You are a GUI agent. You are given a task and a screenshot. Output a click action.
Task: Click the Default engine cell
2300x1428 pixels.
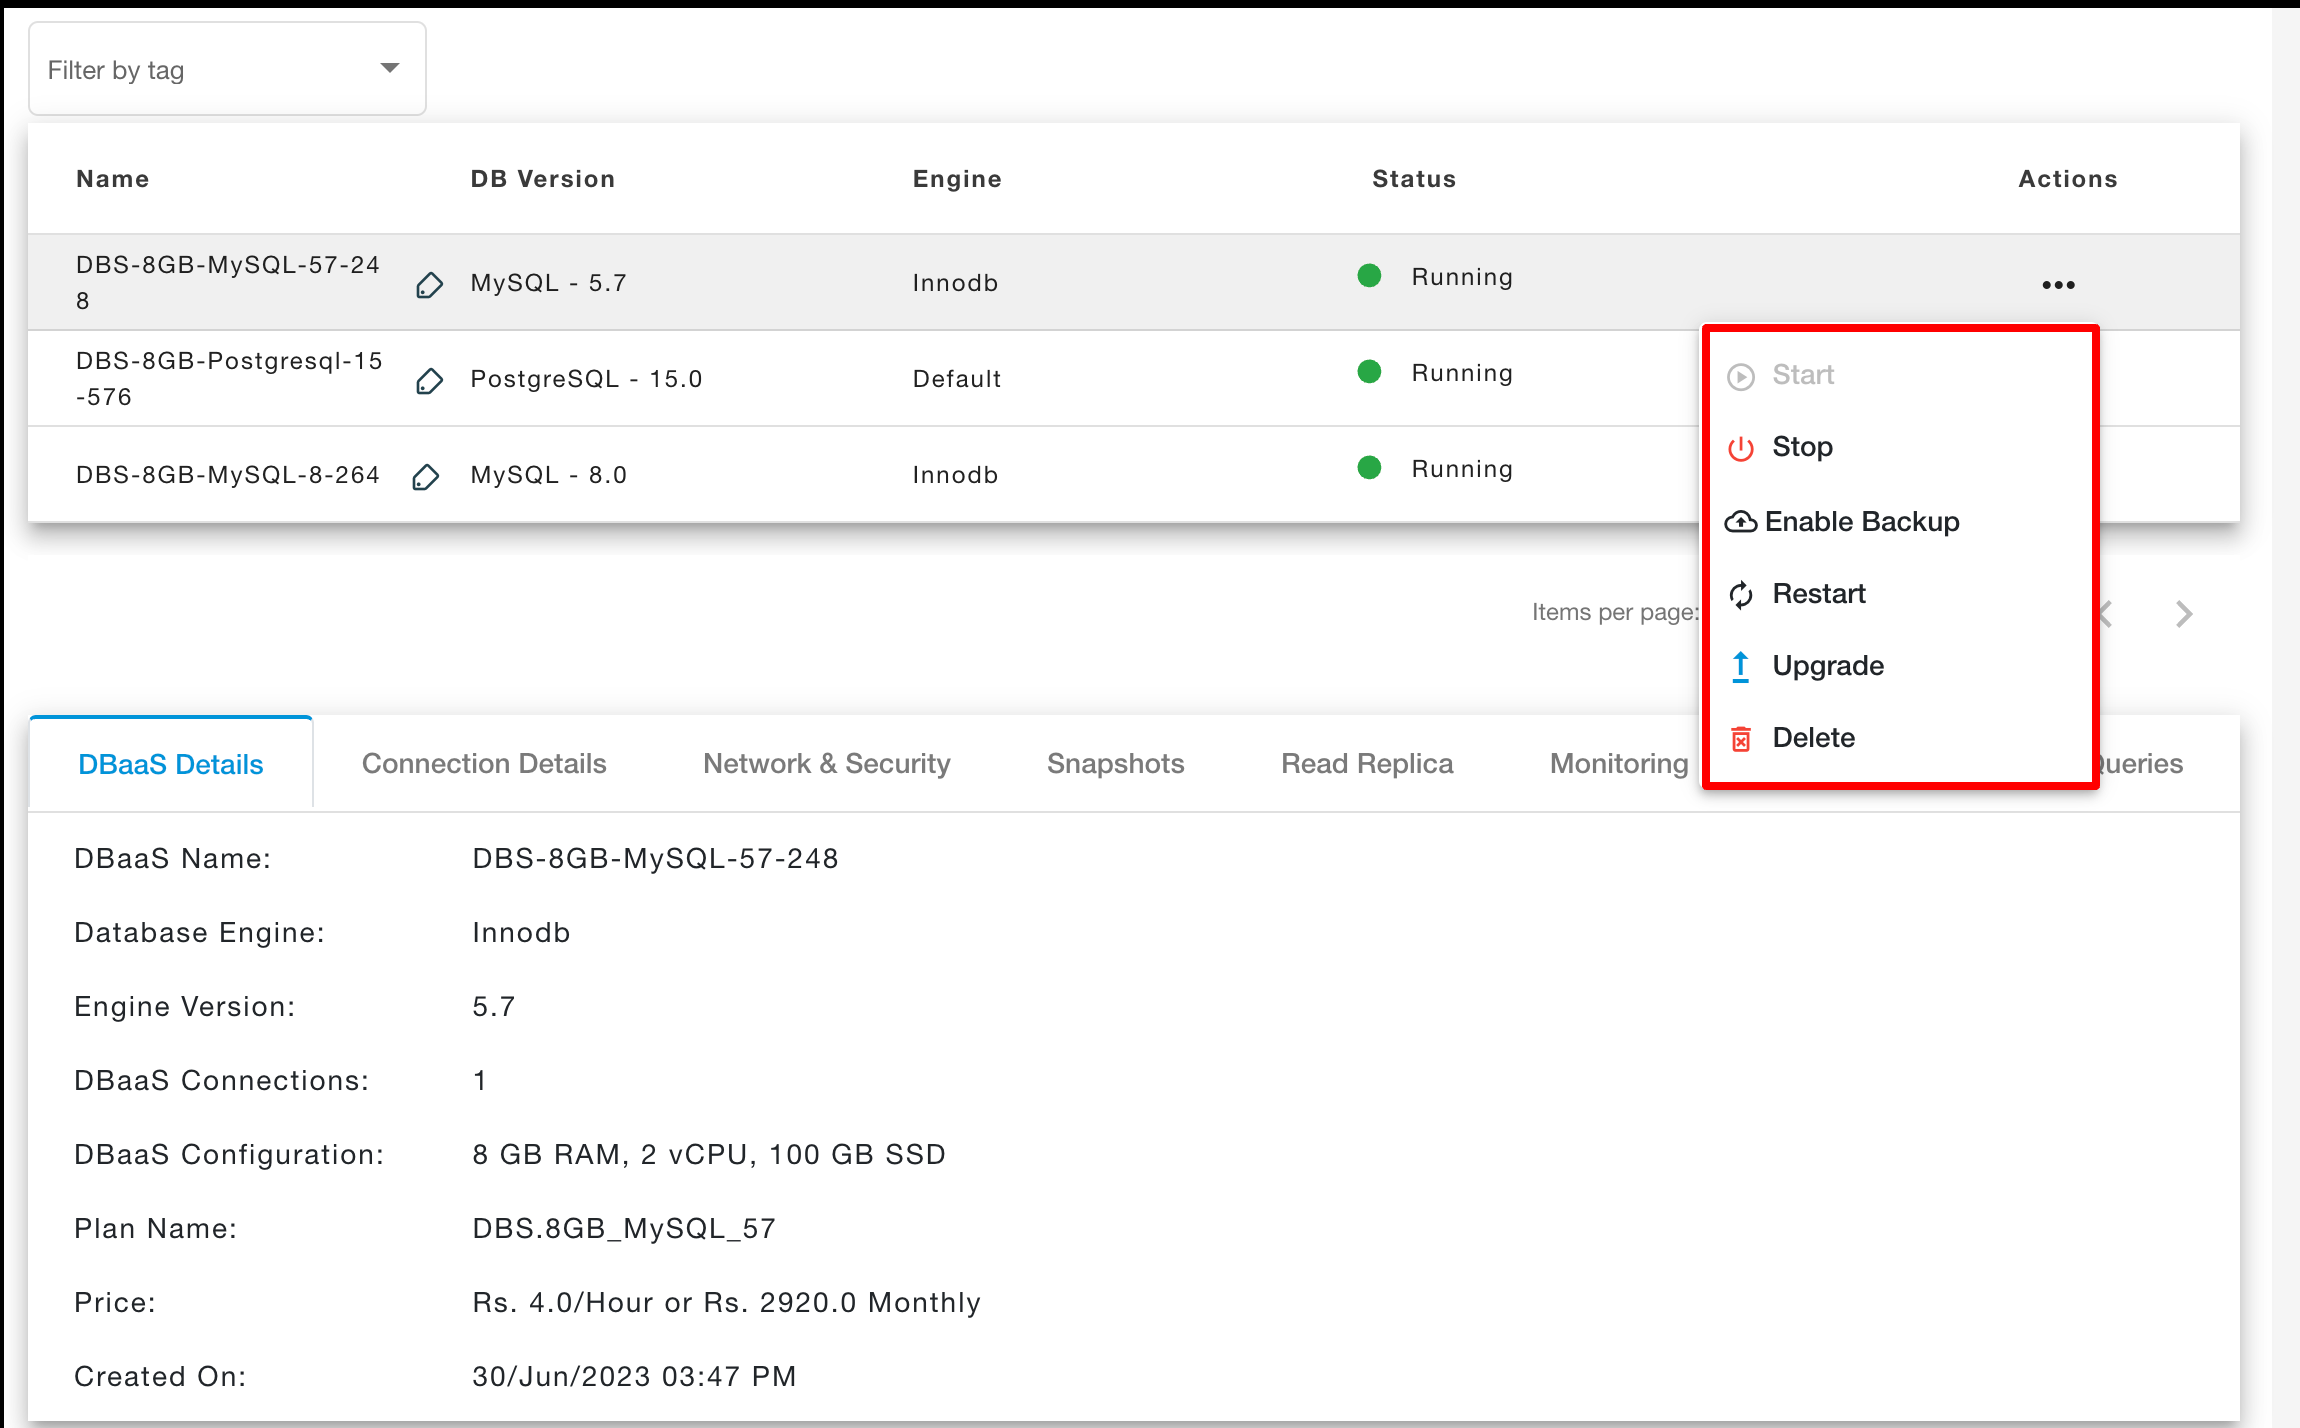click(x=957, y=379)
